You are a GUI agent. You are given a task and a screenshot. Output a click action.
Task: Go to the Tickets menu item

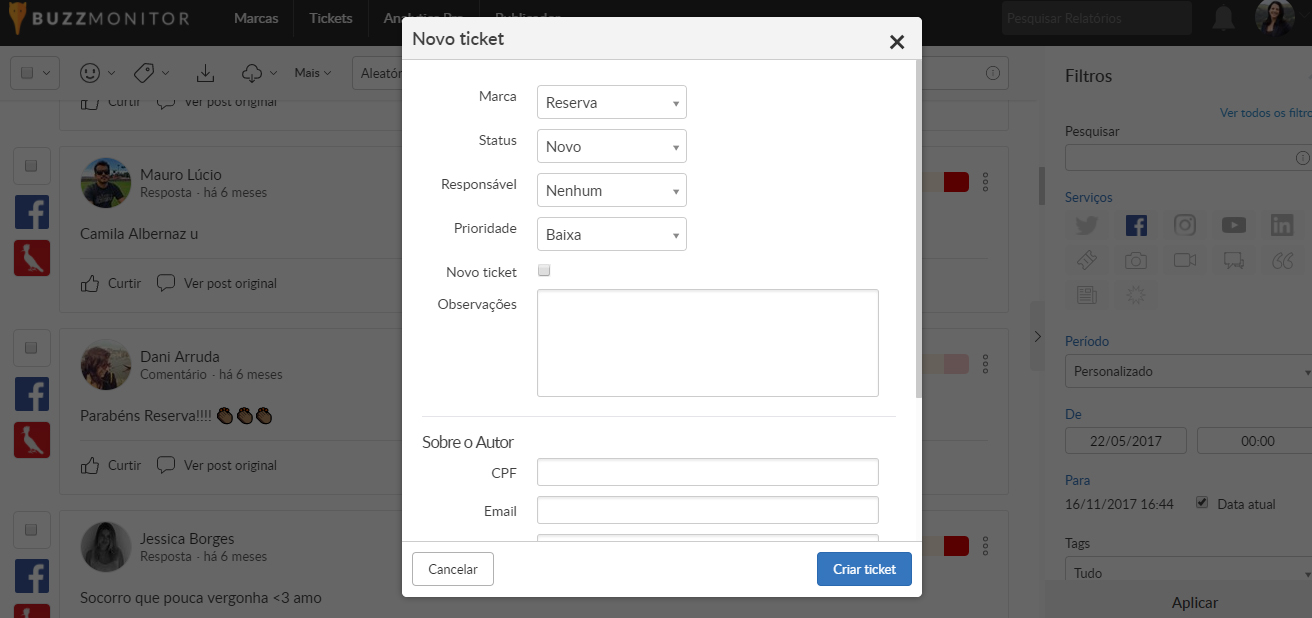(331, 18)
